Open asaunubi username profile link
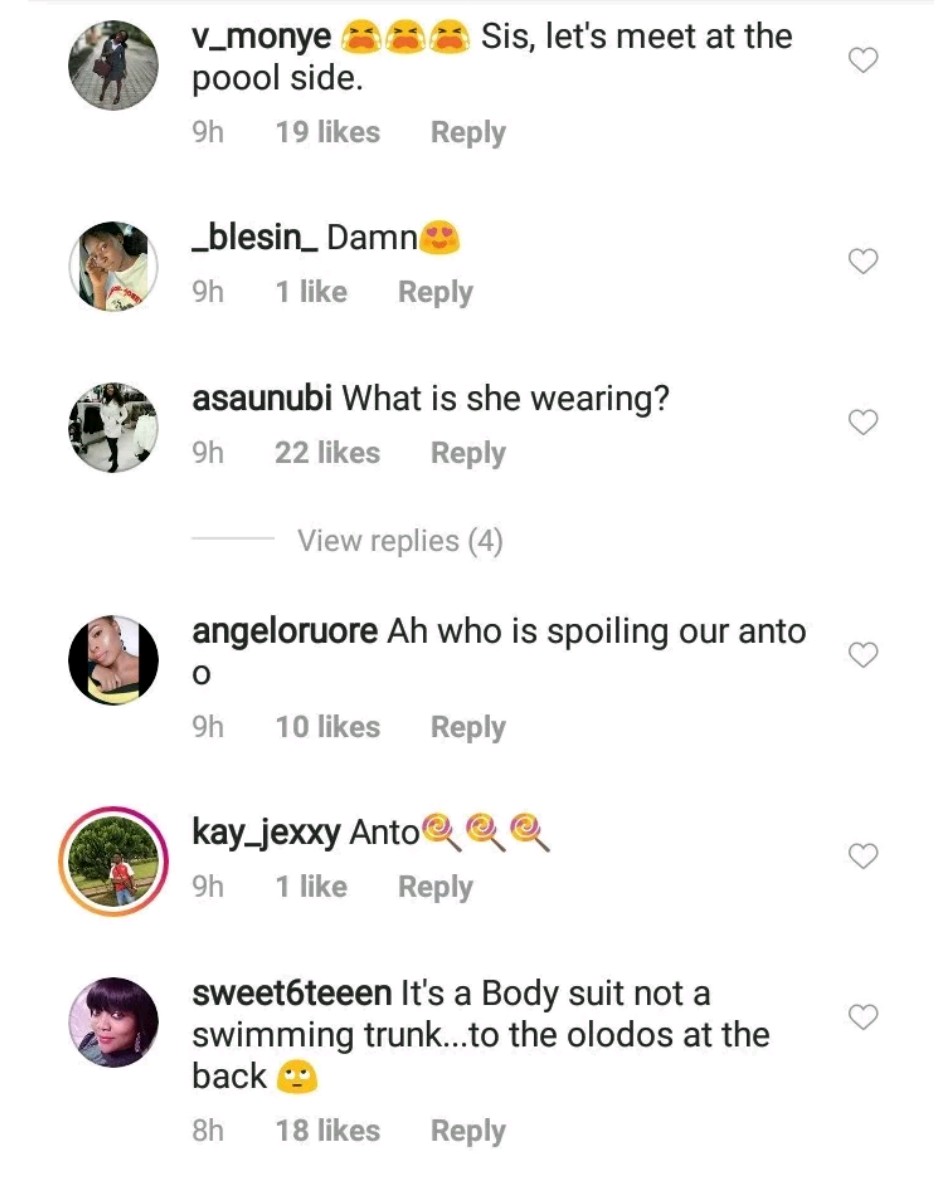Image resolution: width=947 pixels, height=1190 pixels. [x=262, y=399]
